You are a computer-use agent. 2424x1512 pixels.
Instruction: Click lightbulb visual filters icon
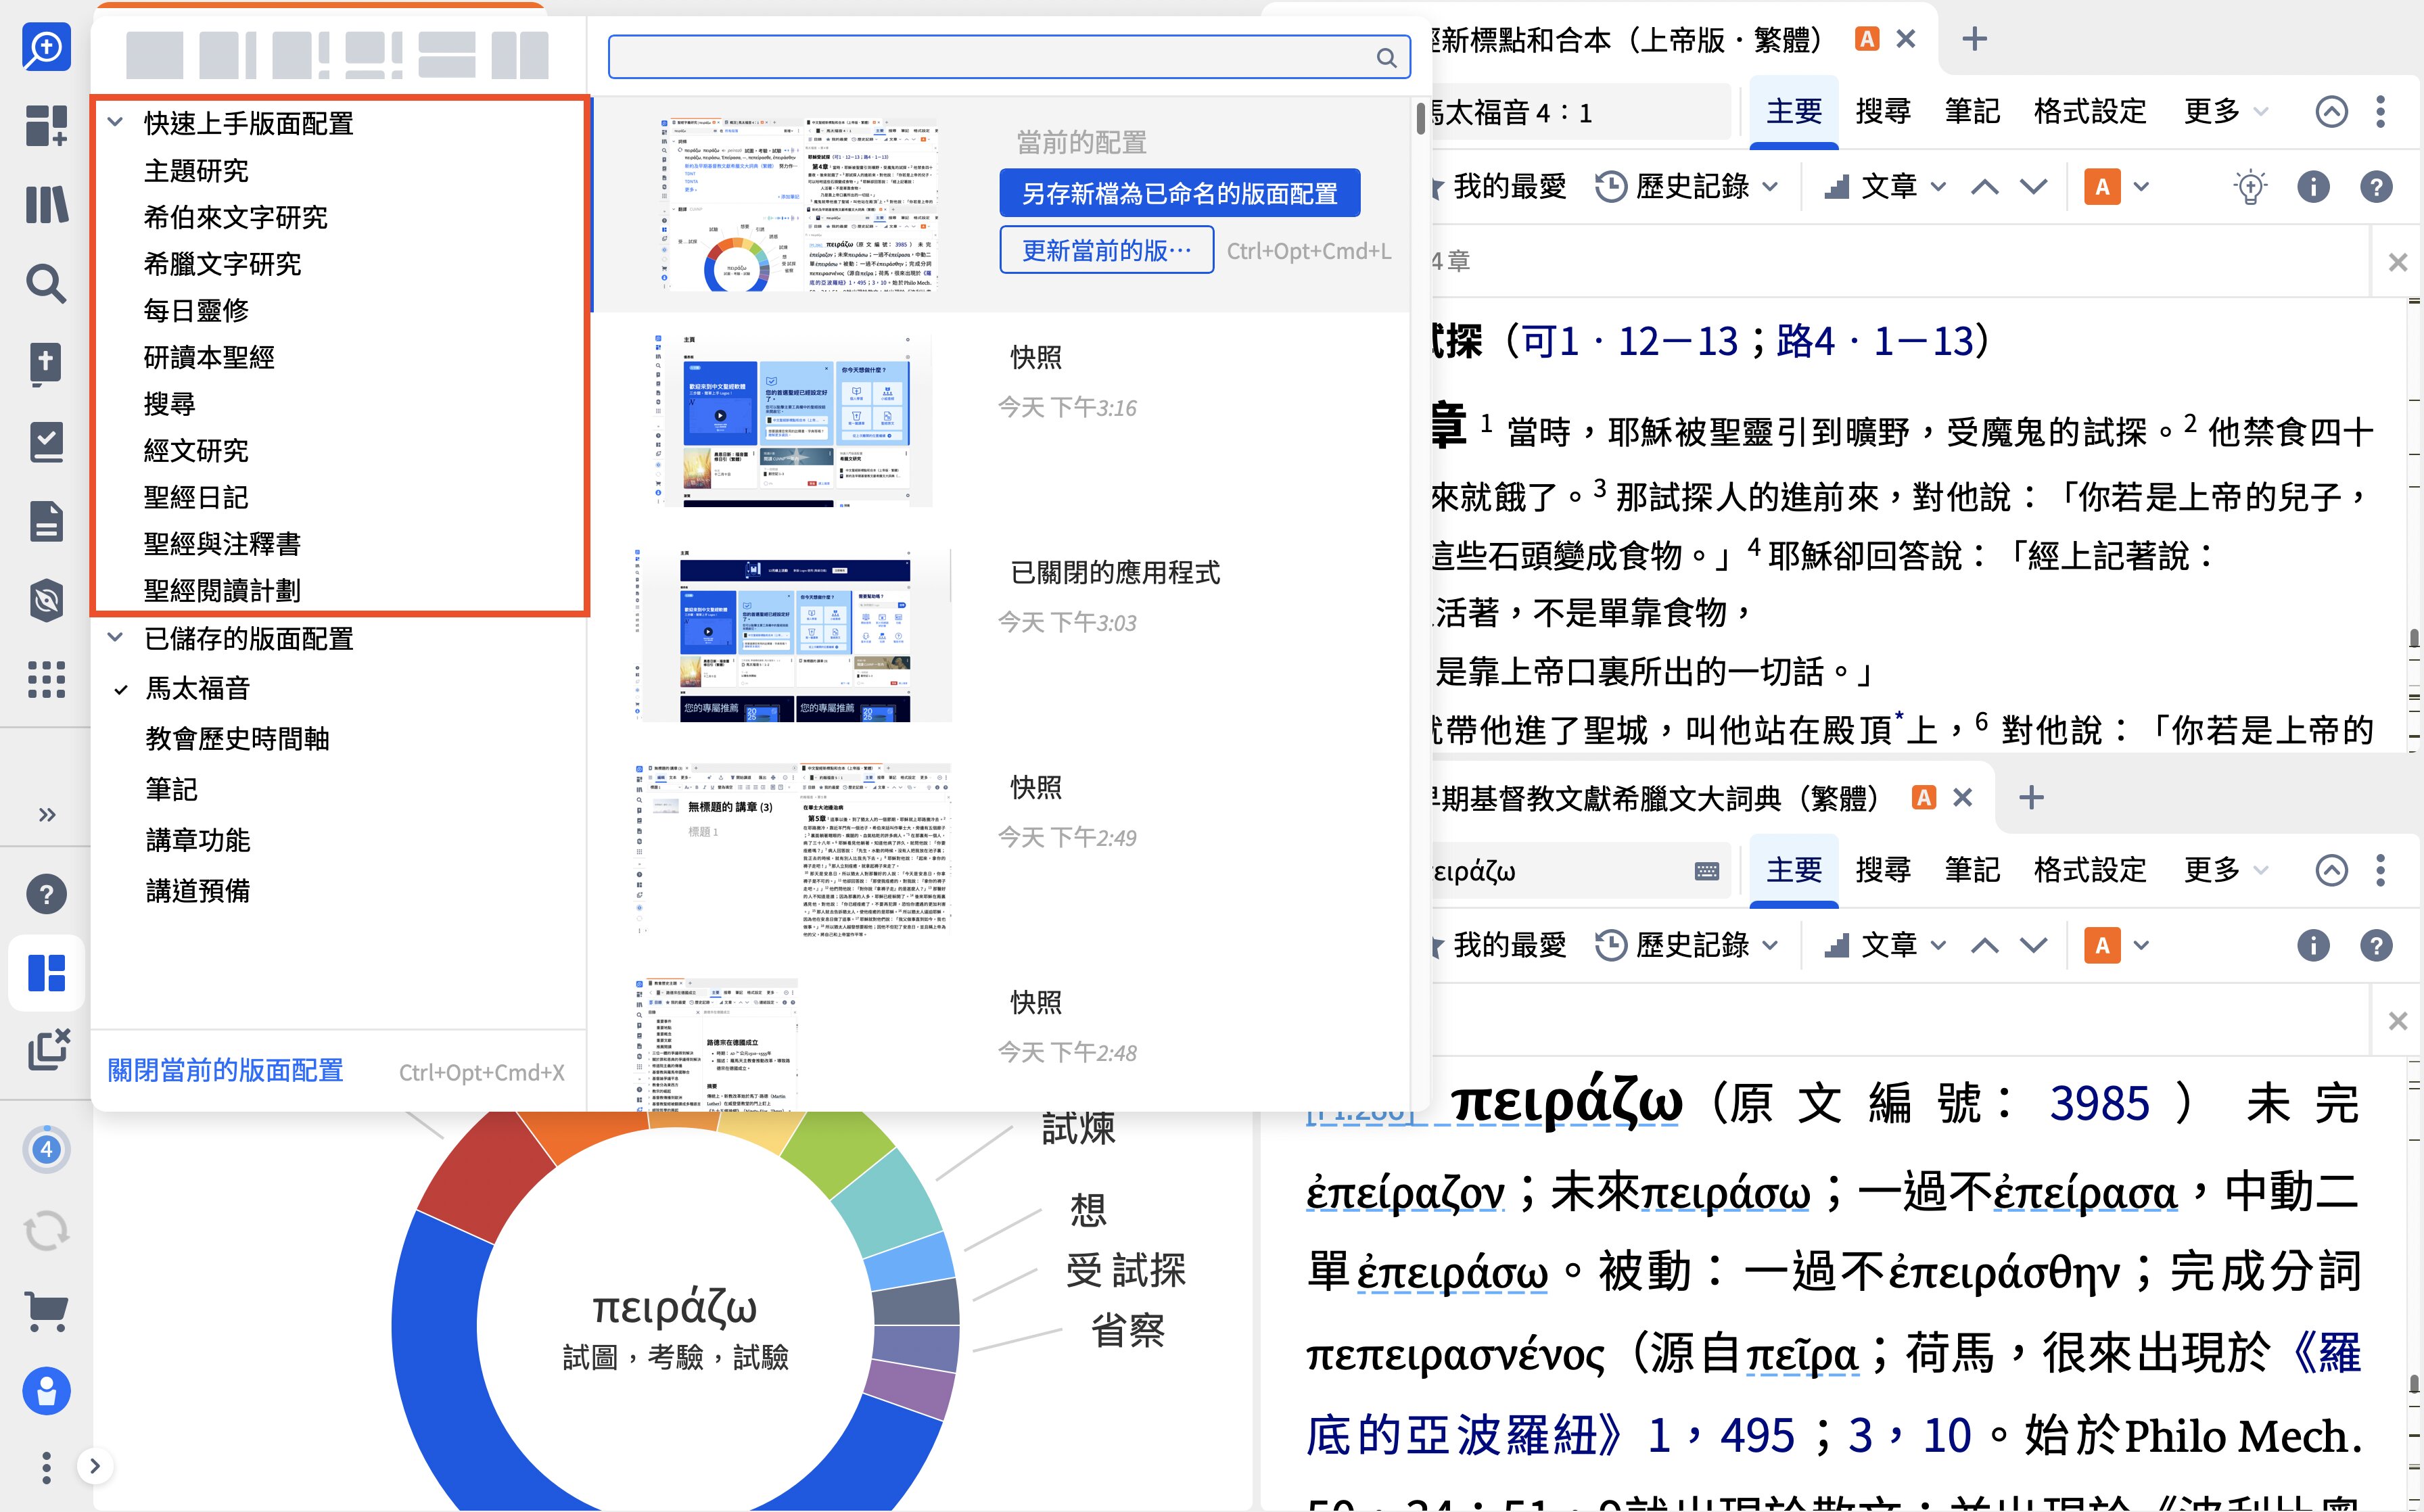2250,187
